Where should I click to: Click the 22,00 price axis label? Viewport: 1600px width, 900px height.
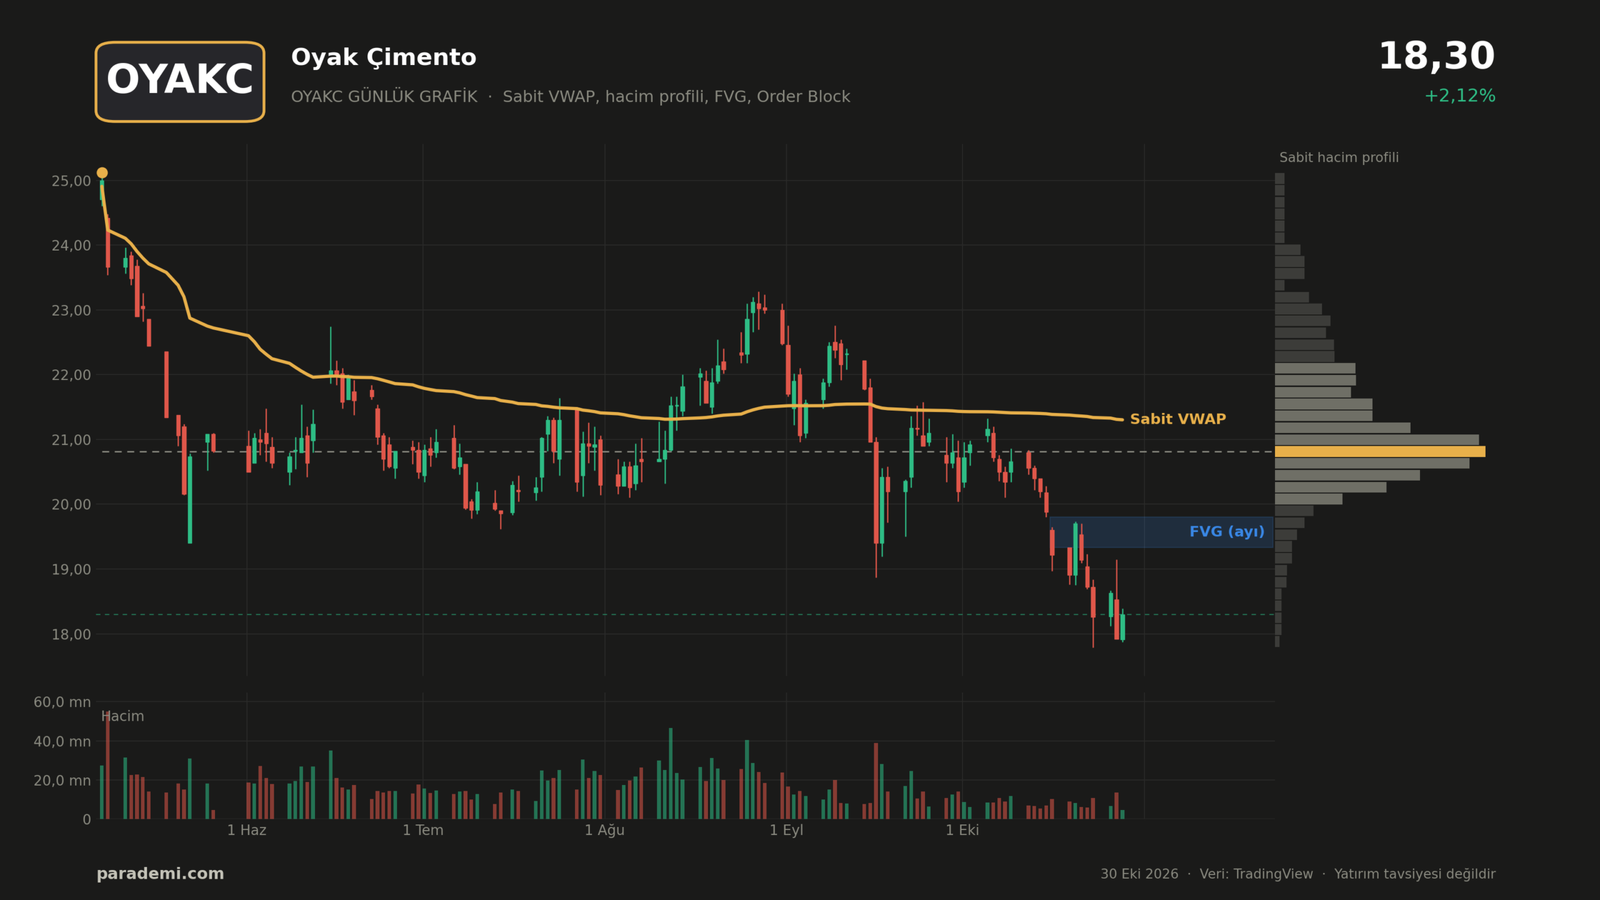point(71,375)
